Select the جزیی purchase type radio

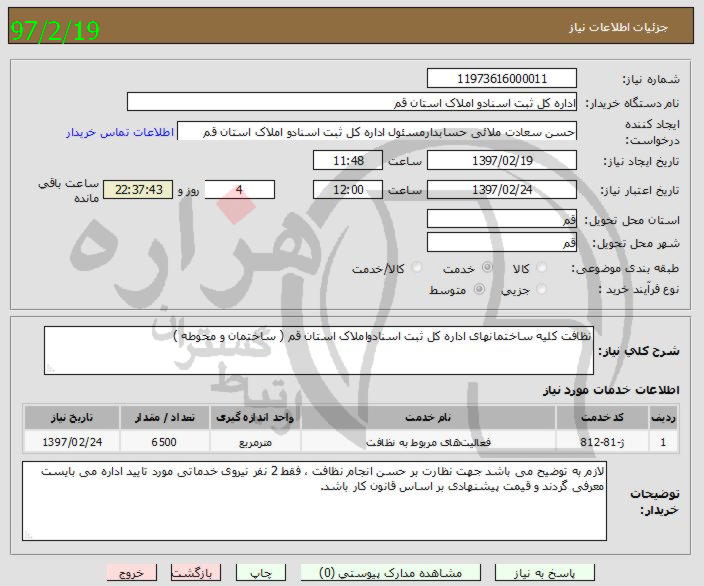pyautogui.click(x=541, y=290)
